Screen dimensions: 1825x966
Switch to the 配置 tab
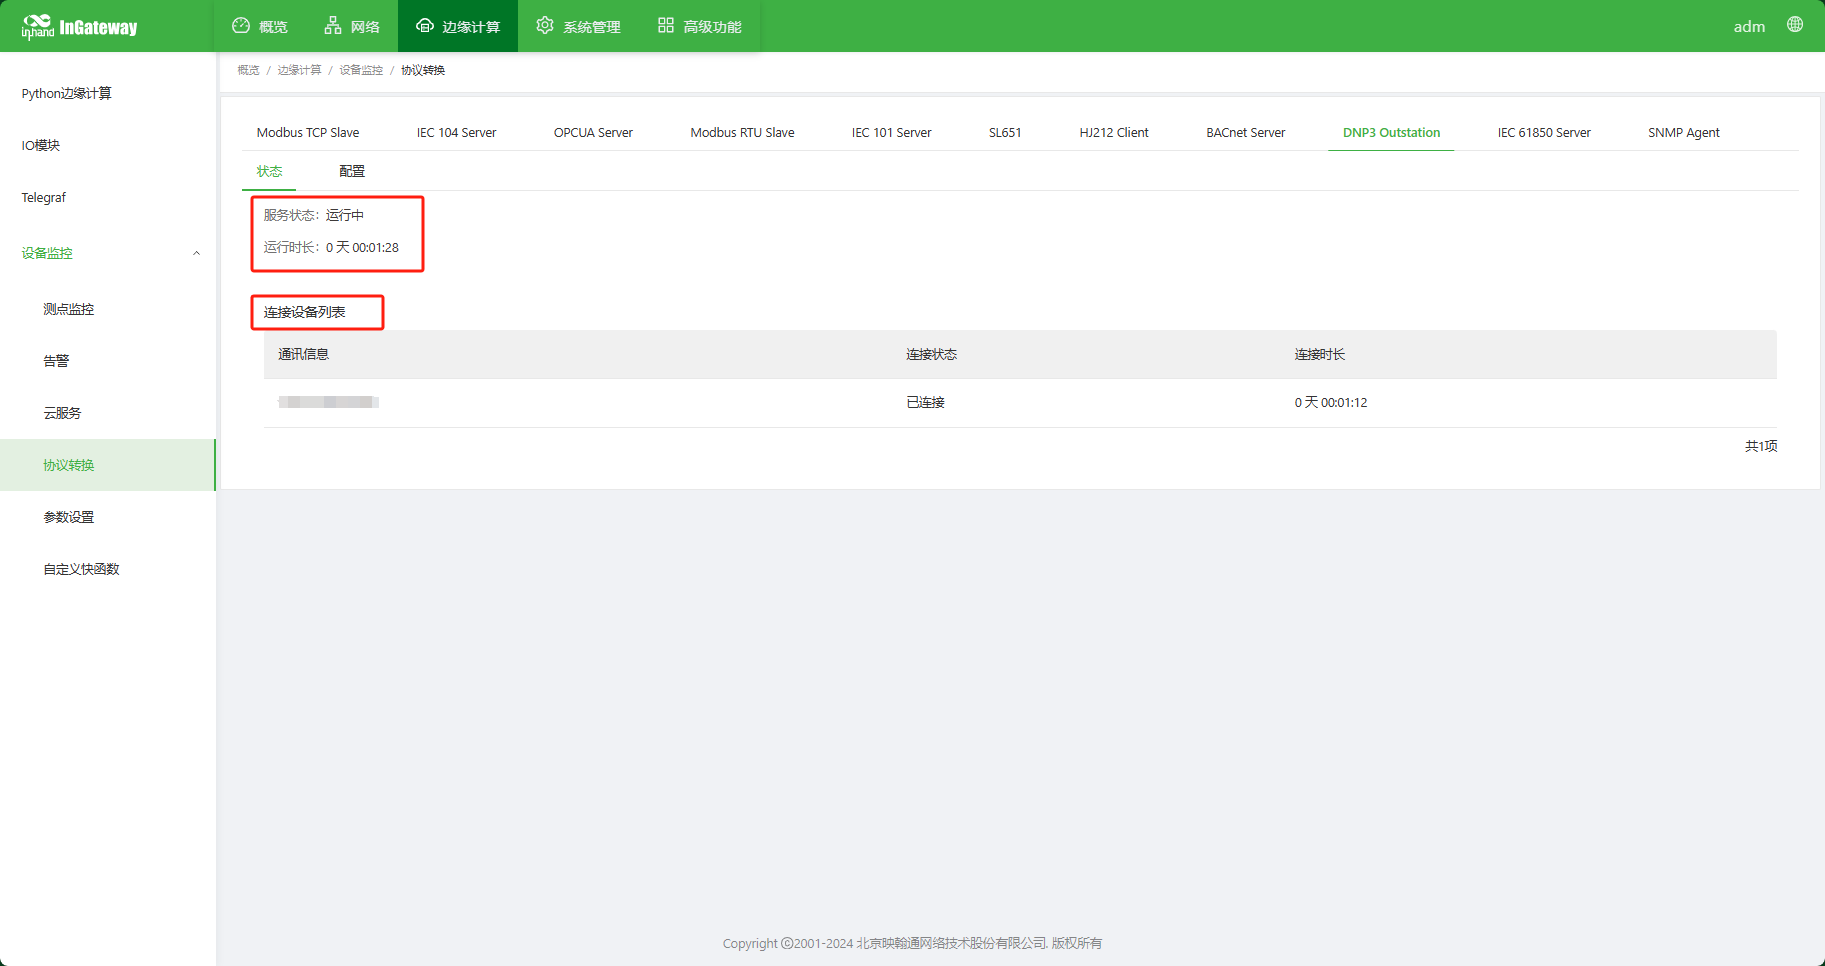click(352, 171)
